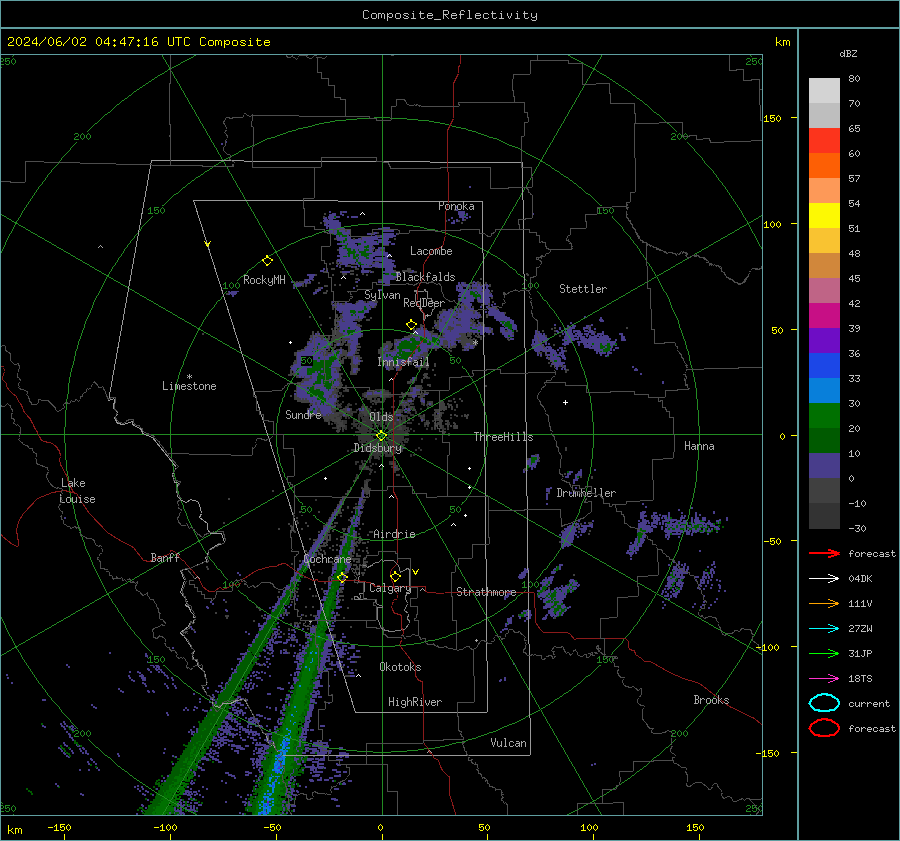
Task: Click the Blackfalds town label
Action: click(425, 277)
